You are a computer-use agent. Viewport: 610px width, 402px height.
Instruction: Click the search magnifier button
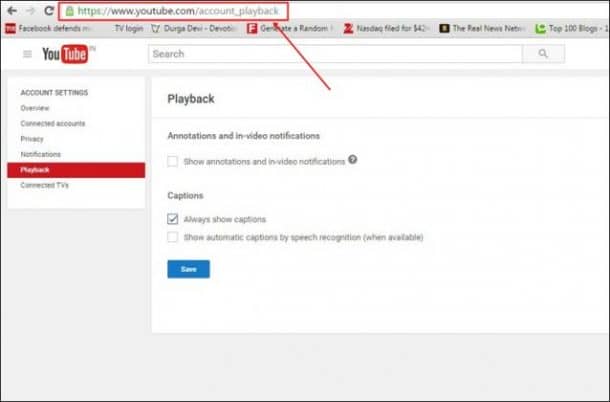(x=543, y=54)
